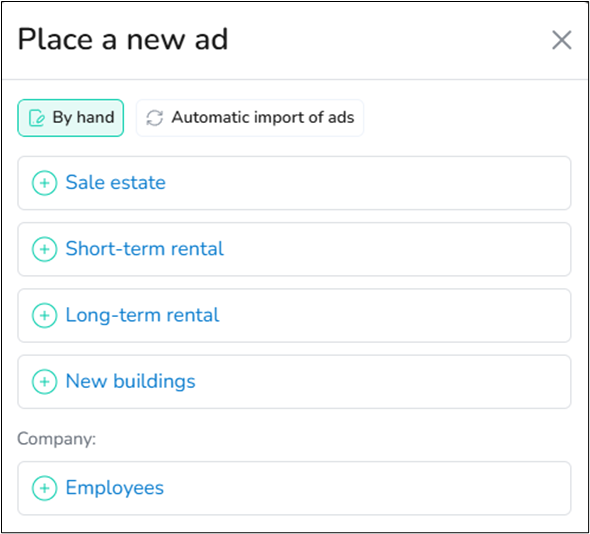Click the plus circle beside Long-term rental
Image resolution: width=590 pixels, height=534 pixels.
[44, 315]
